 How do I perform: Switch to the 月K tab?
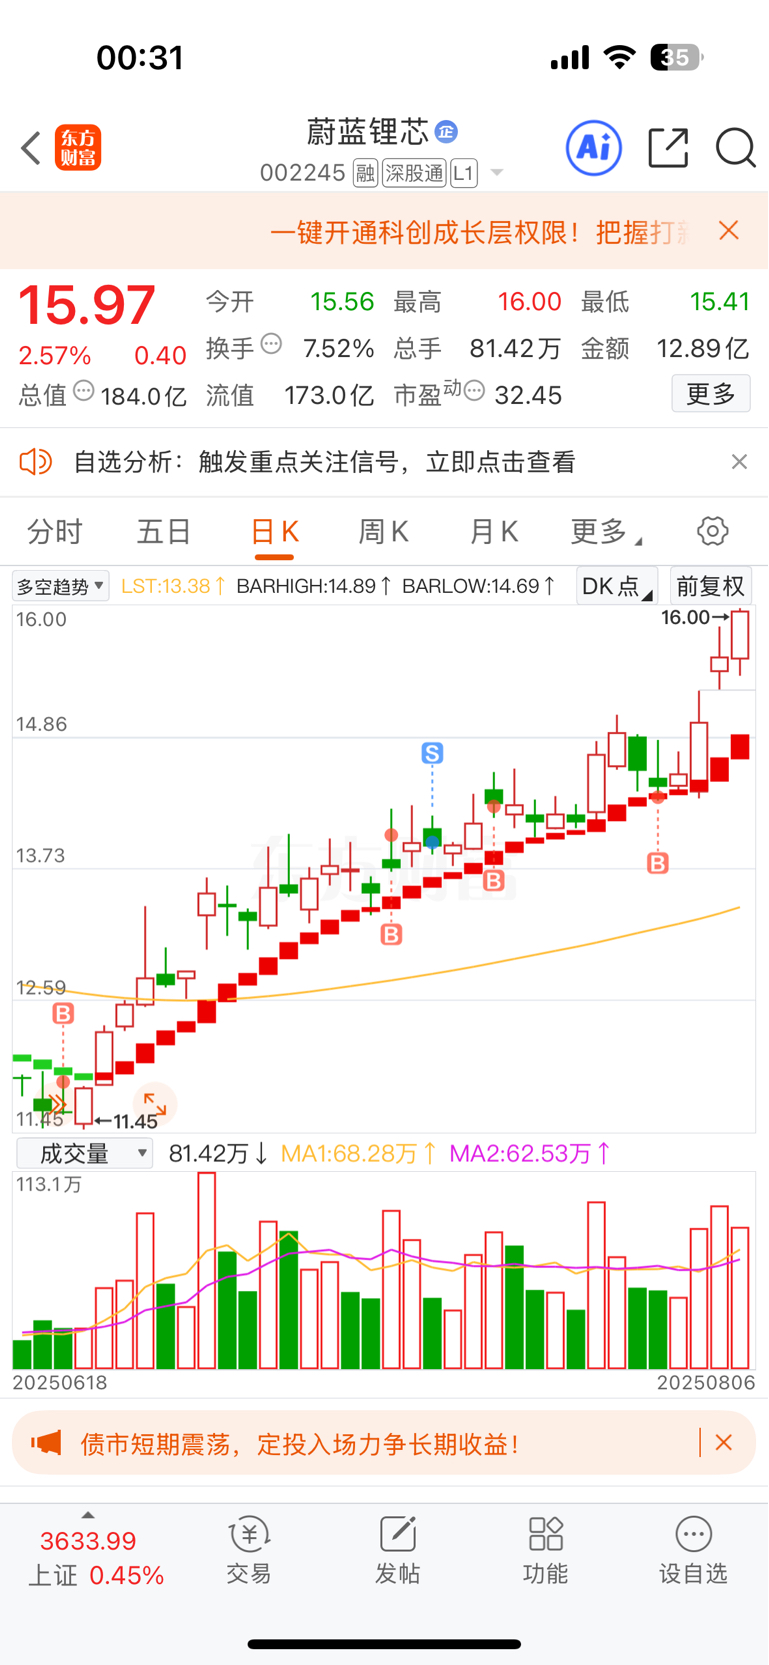point(493,531)
